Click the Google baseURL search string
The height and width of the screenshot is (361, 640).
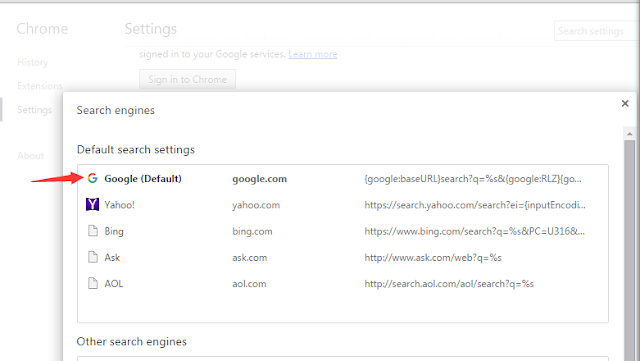473,179
